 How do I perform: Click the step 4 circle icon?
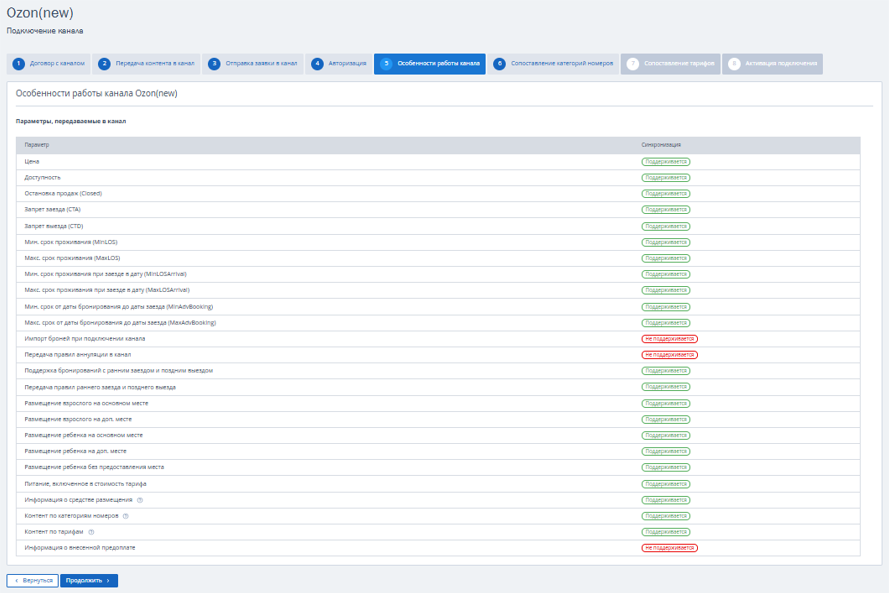pos(318,64)
